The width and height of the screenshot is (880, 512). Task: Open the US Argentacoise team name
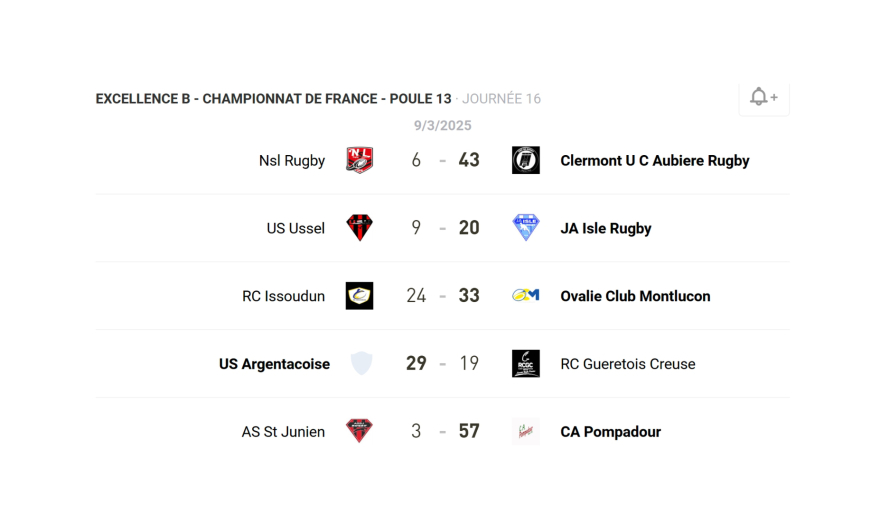pos(274,365)
